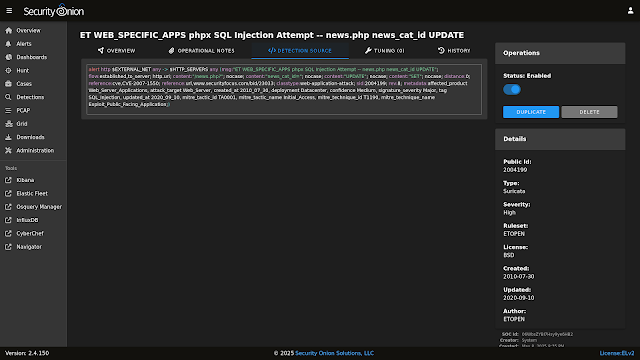
Task: Click the License value BSD
Action: [x=509, y=255]
